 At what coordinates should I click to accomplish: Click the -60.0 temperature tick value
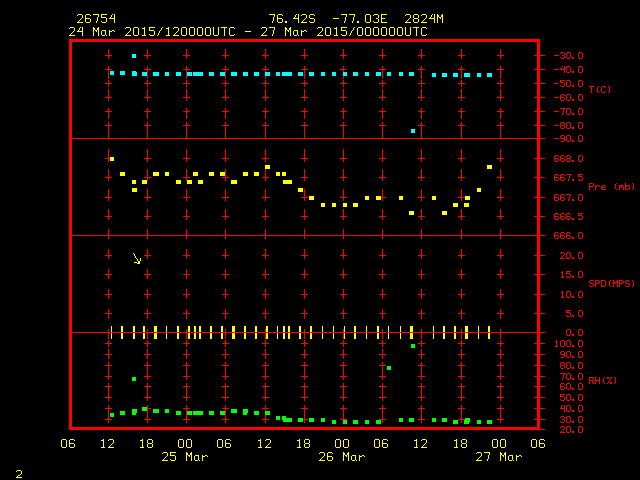(568, 98)
